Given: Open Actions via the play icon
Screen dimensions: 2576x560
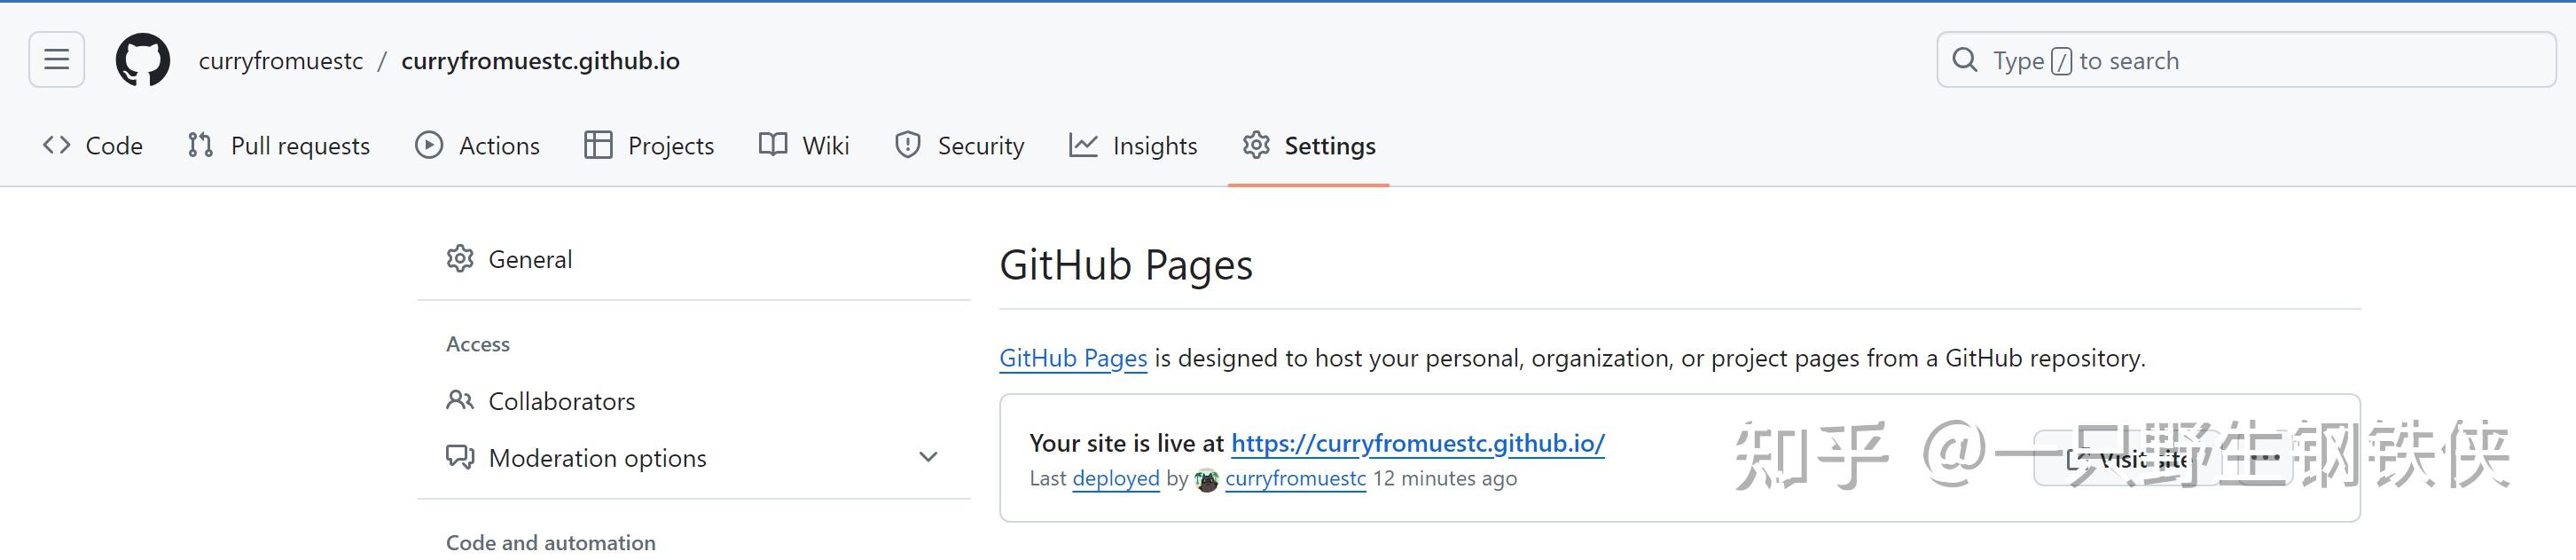Looking at the screenshot, I should click(x=428, y=145).
